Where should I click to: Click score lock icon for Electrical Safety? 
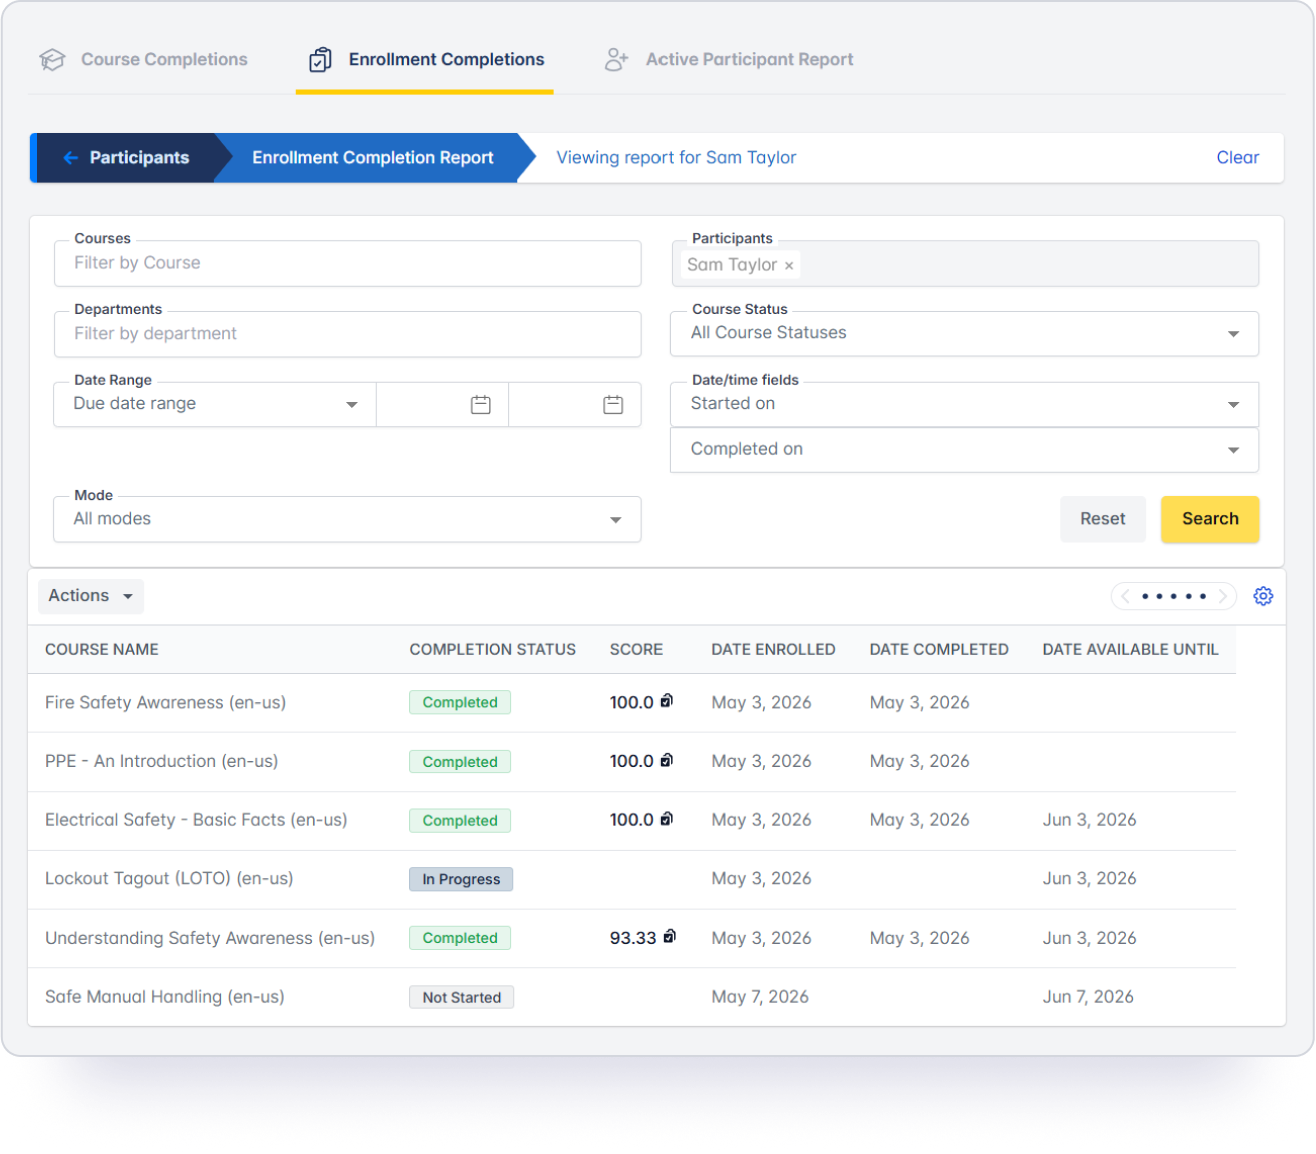pyautogui.click(x=667, y=818)
